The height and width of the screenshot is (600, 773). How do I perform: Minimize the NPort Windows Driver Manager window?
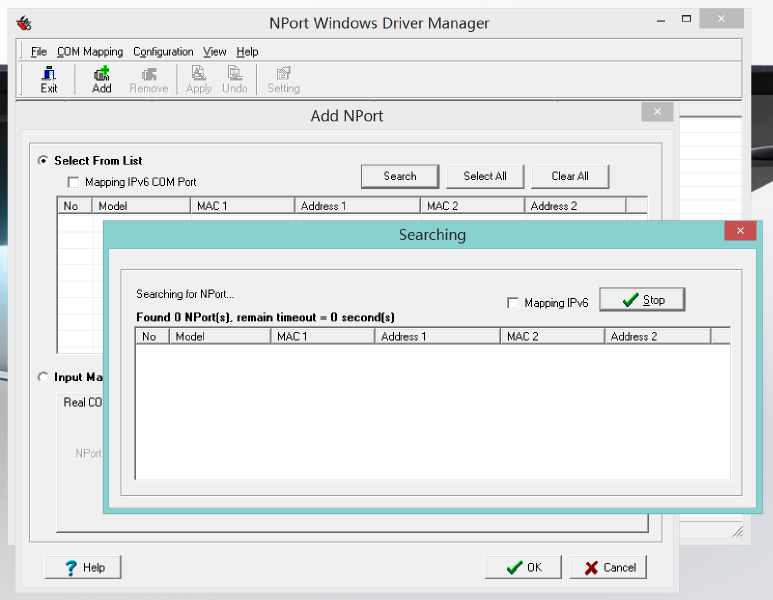coord(661,21)
